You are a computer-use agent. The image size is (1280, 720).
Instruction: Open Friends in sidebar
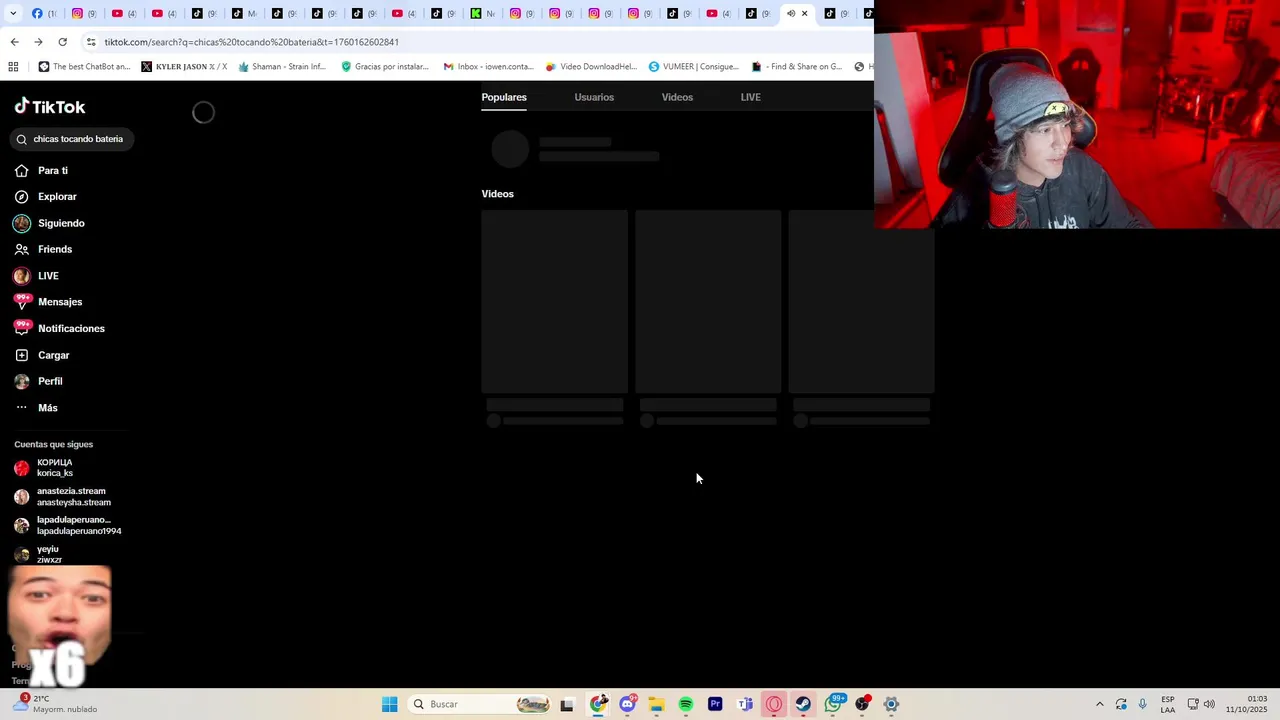click(44, 249)
